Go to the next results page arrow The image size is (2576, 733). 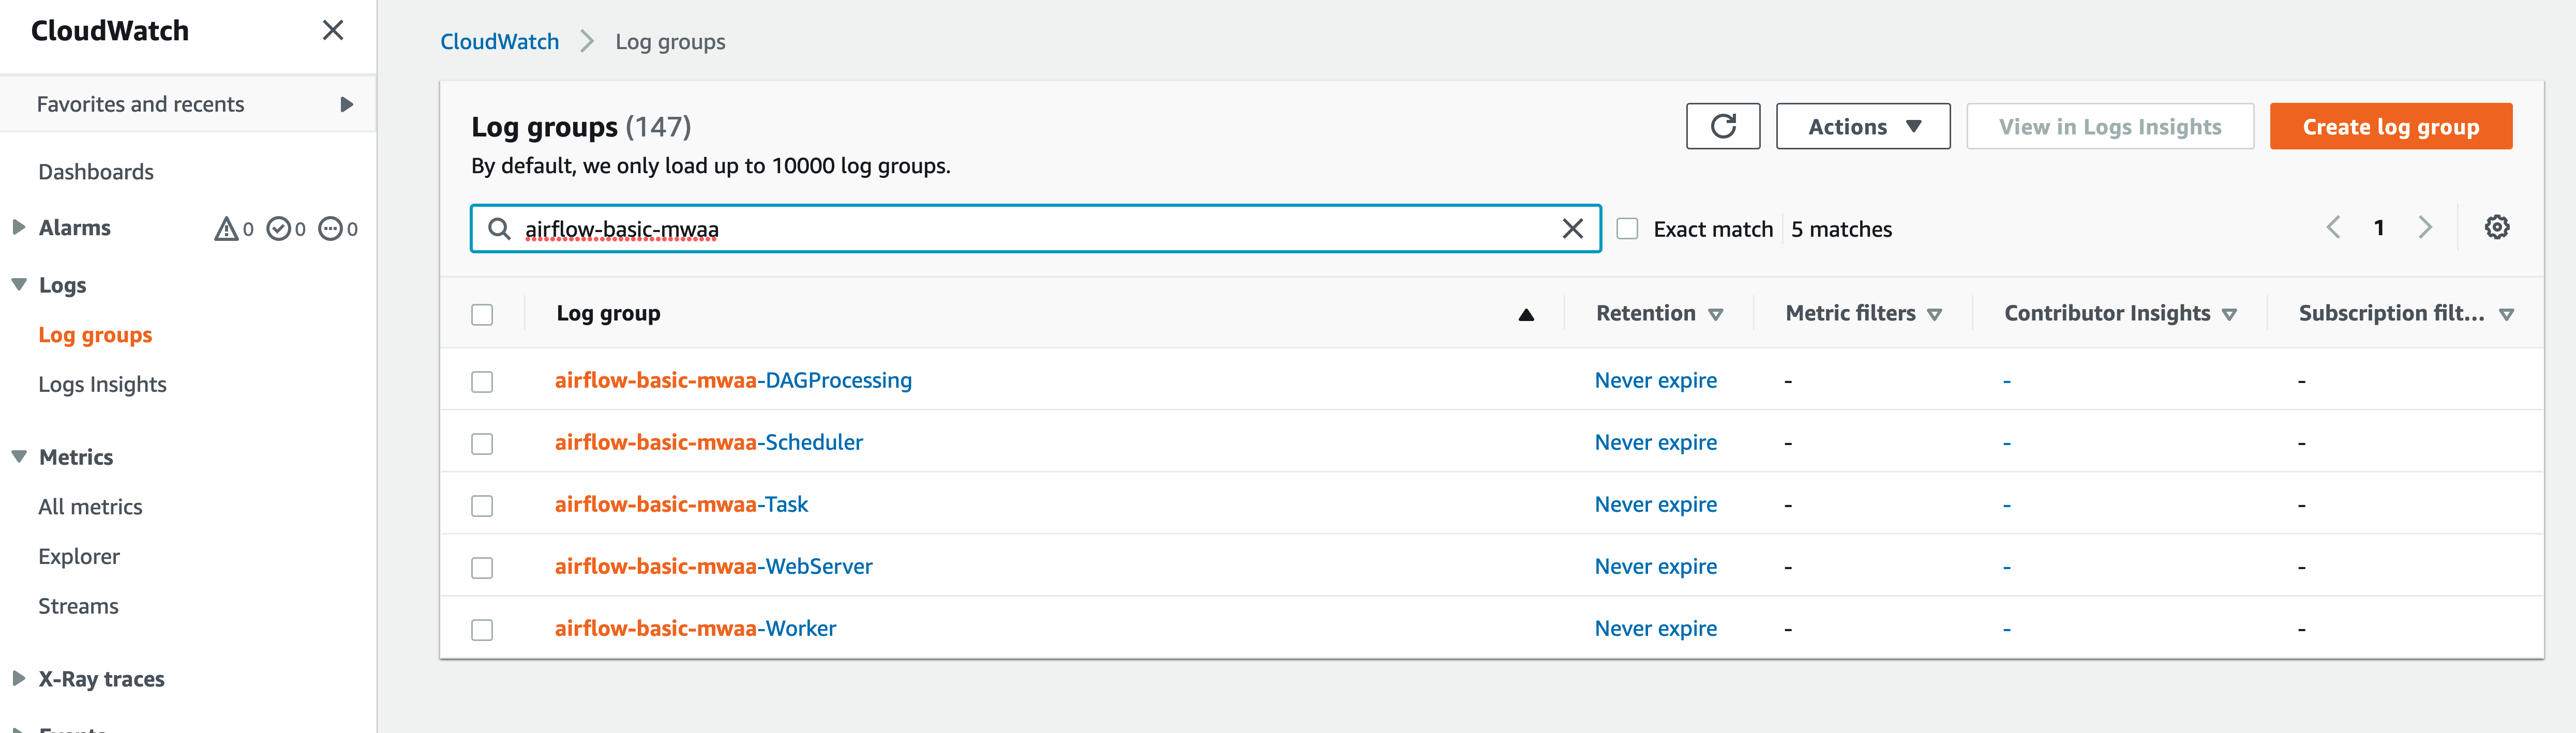2425,227
